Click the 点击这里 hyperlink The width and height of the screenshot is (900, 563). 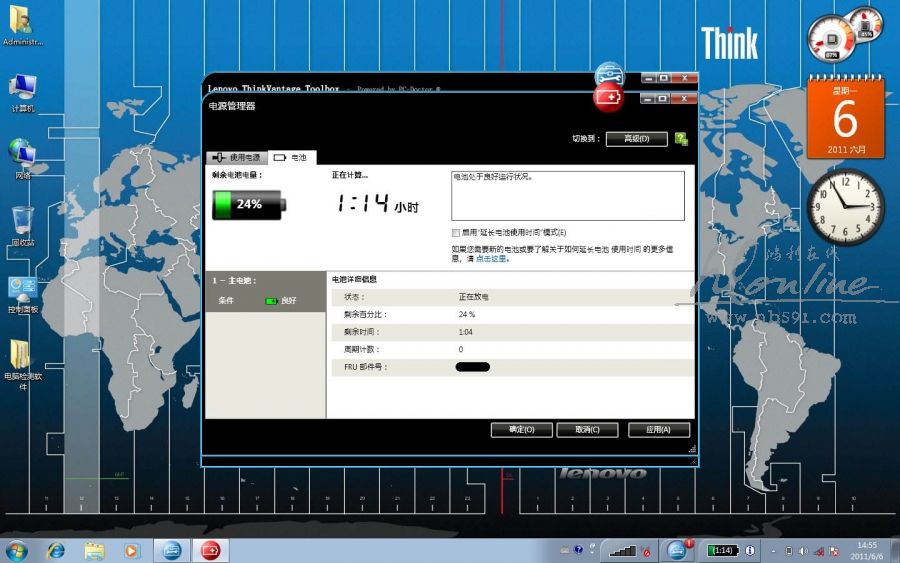pyautogui.click(x=492, y=259)
